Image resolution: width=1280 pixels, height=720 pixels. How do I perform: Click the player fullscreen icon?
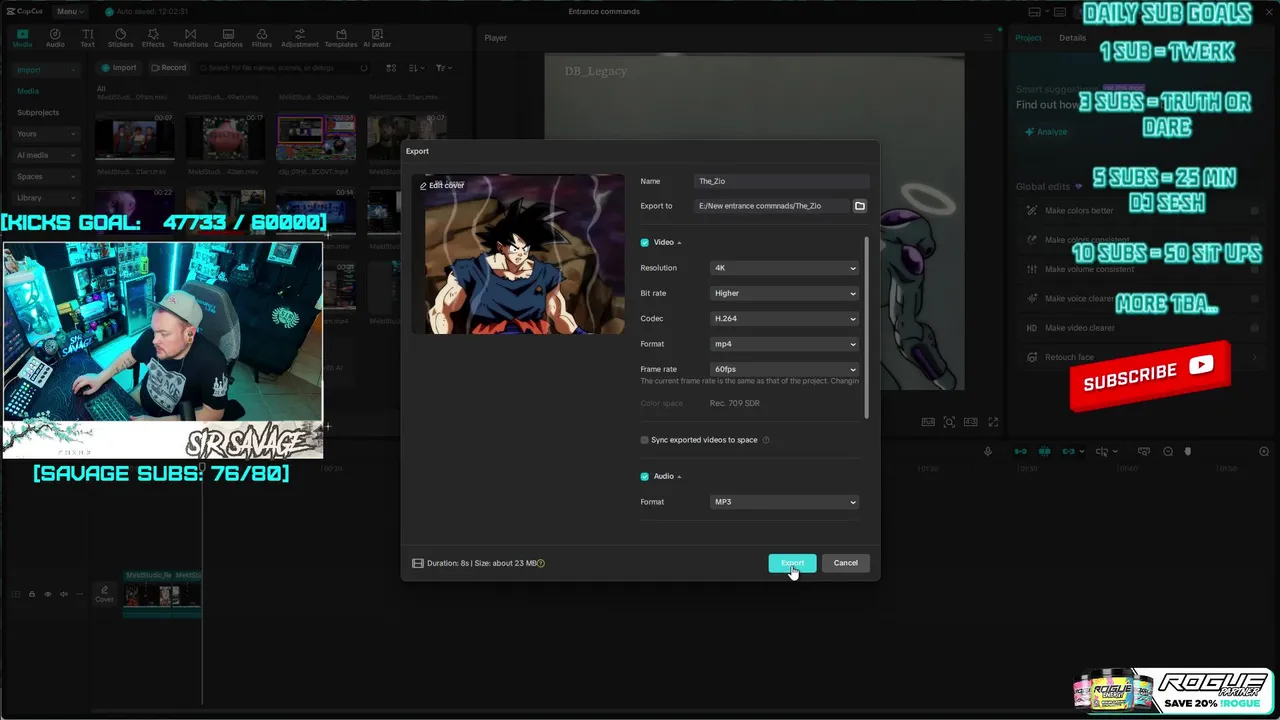tap(993, 423)
